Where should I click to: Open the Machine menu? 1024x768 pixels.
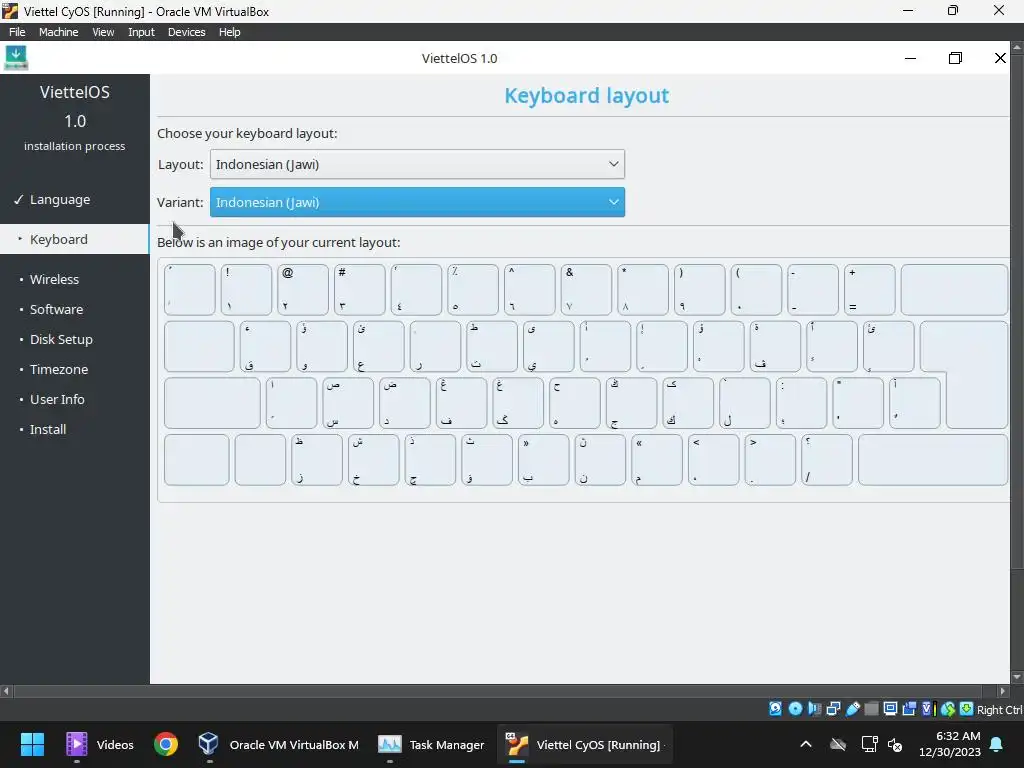(58, 31)
